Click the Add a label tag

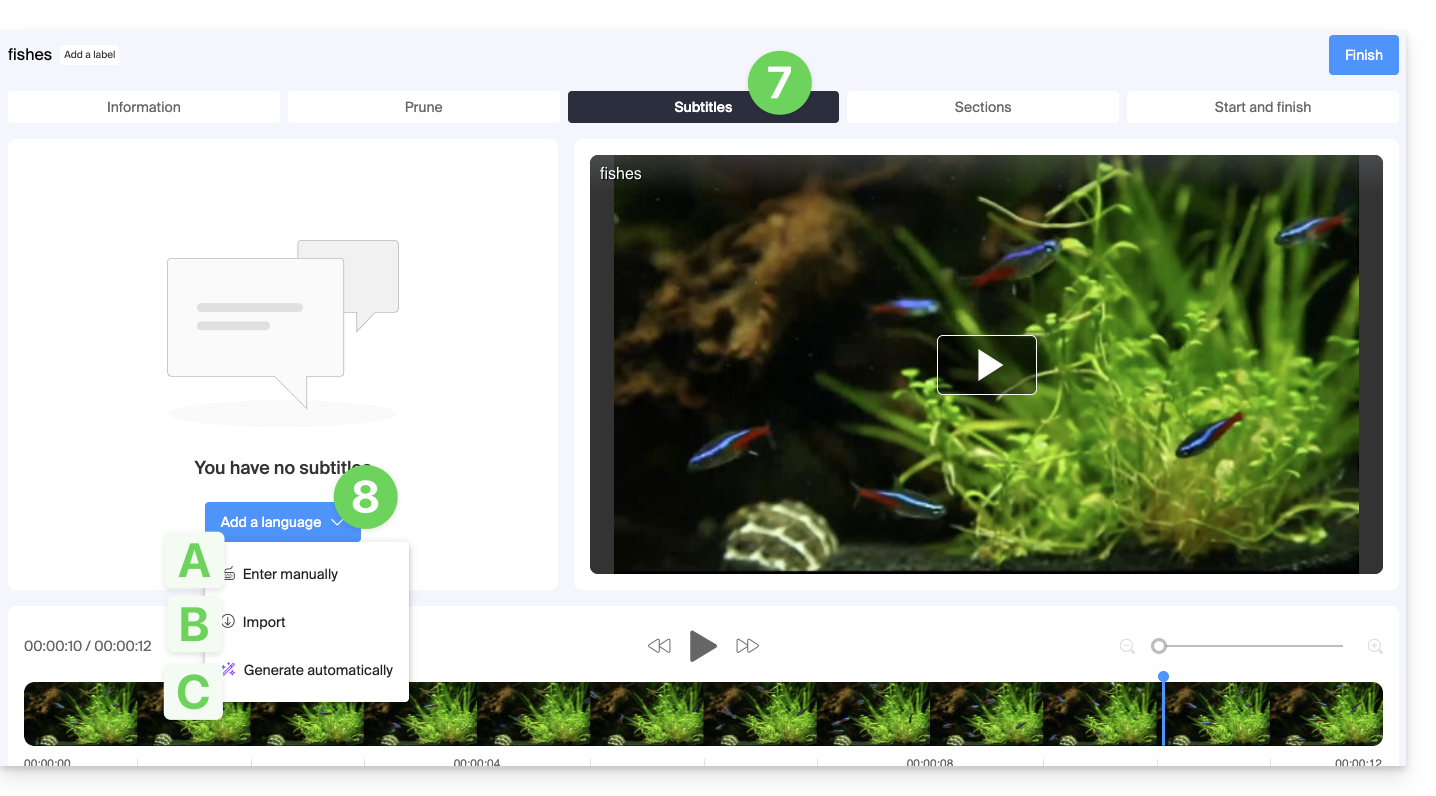click(90, 55)
